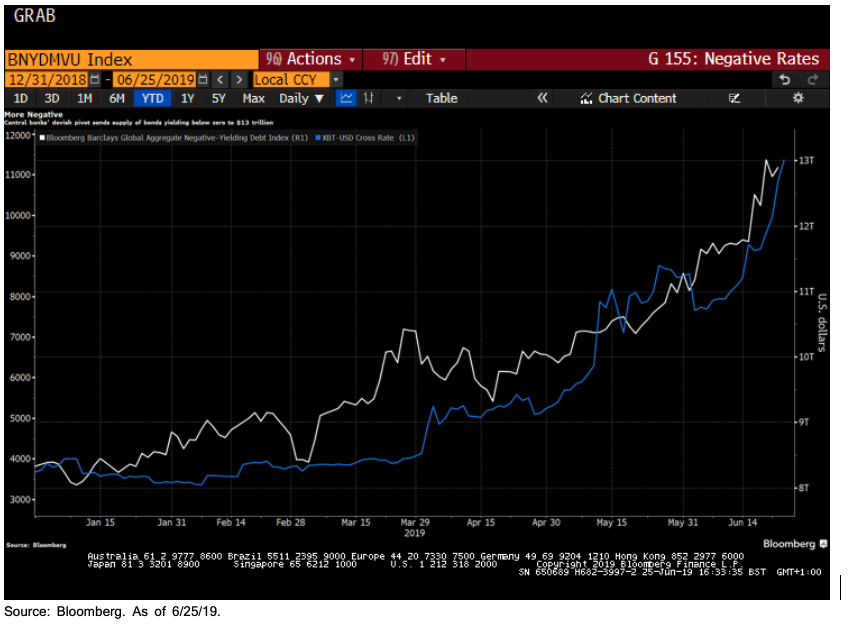Go to next date range arrow
This screenshot has width=848, height=624.
click(239, 79)
